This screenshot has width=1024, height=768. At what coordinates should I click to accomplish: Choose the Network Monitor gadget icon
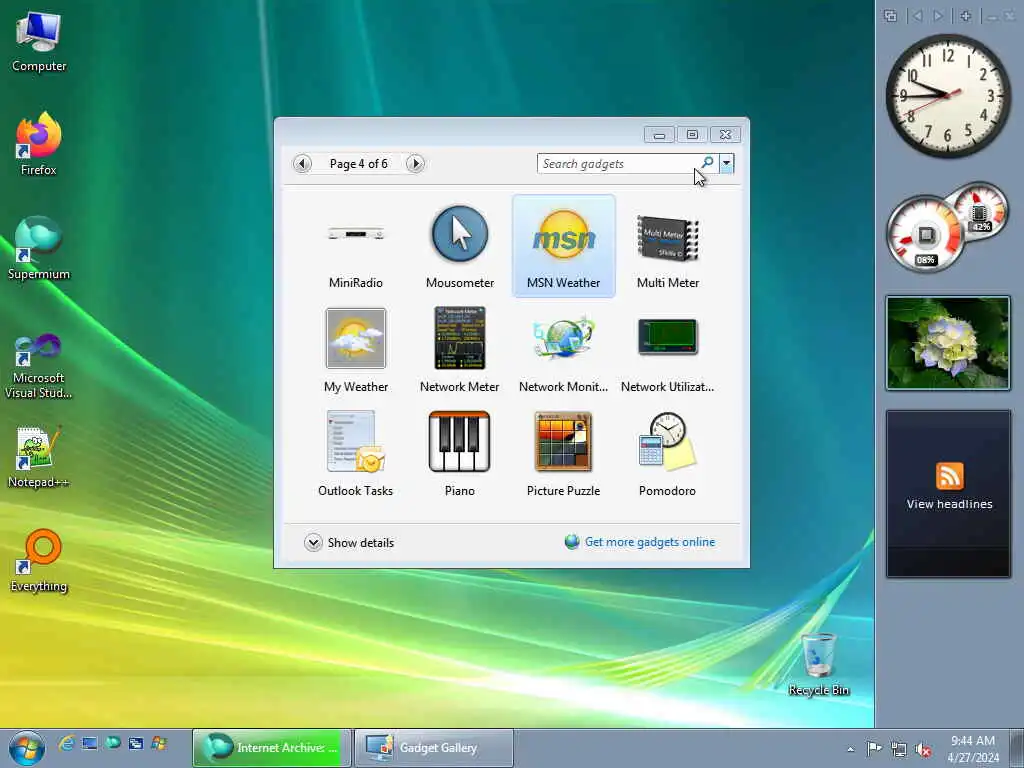[564, 338]
